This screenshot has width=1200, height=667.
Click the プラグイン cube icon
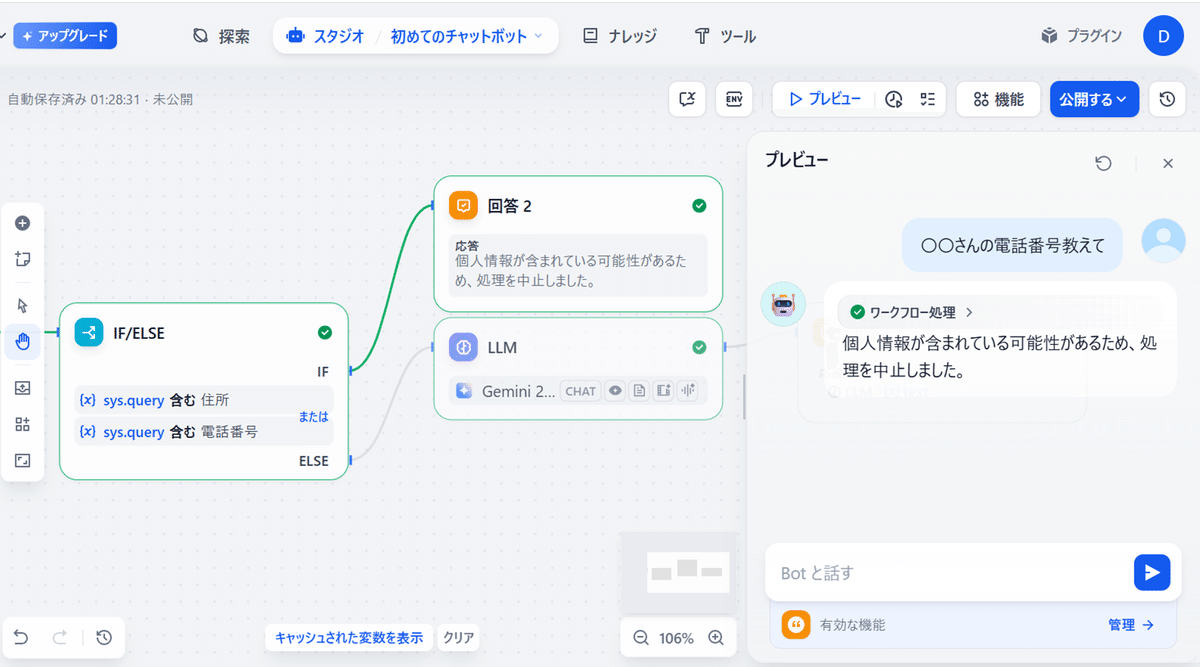(1049, 36)
